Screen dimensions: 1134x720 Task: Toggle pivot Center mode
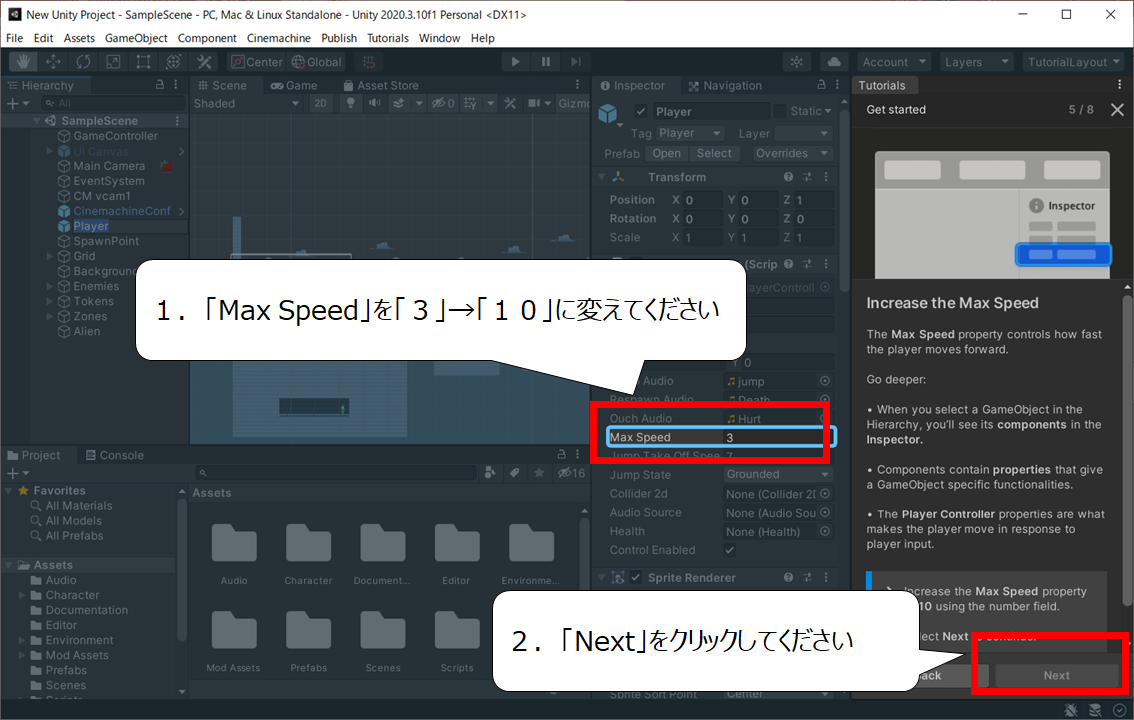click(x=257, y=62)
